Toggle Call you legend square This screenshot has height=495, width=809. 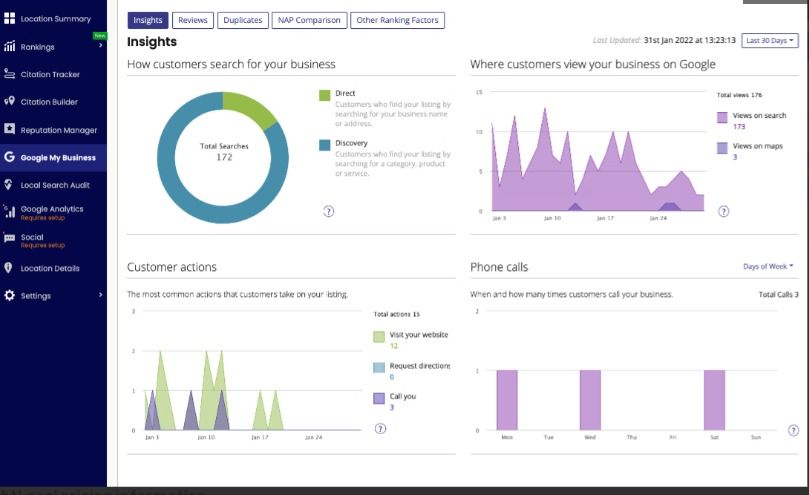coord(379,398)
